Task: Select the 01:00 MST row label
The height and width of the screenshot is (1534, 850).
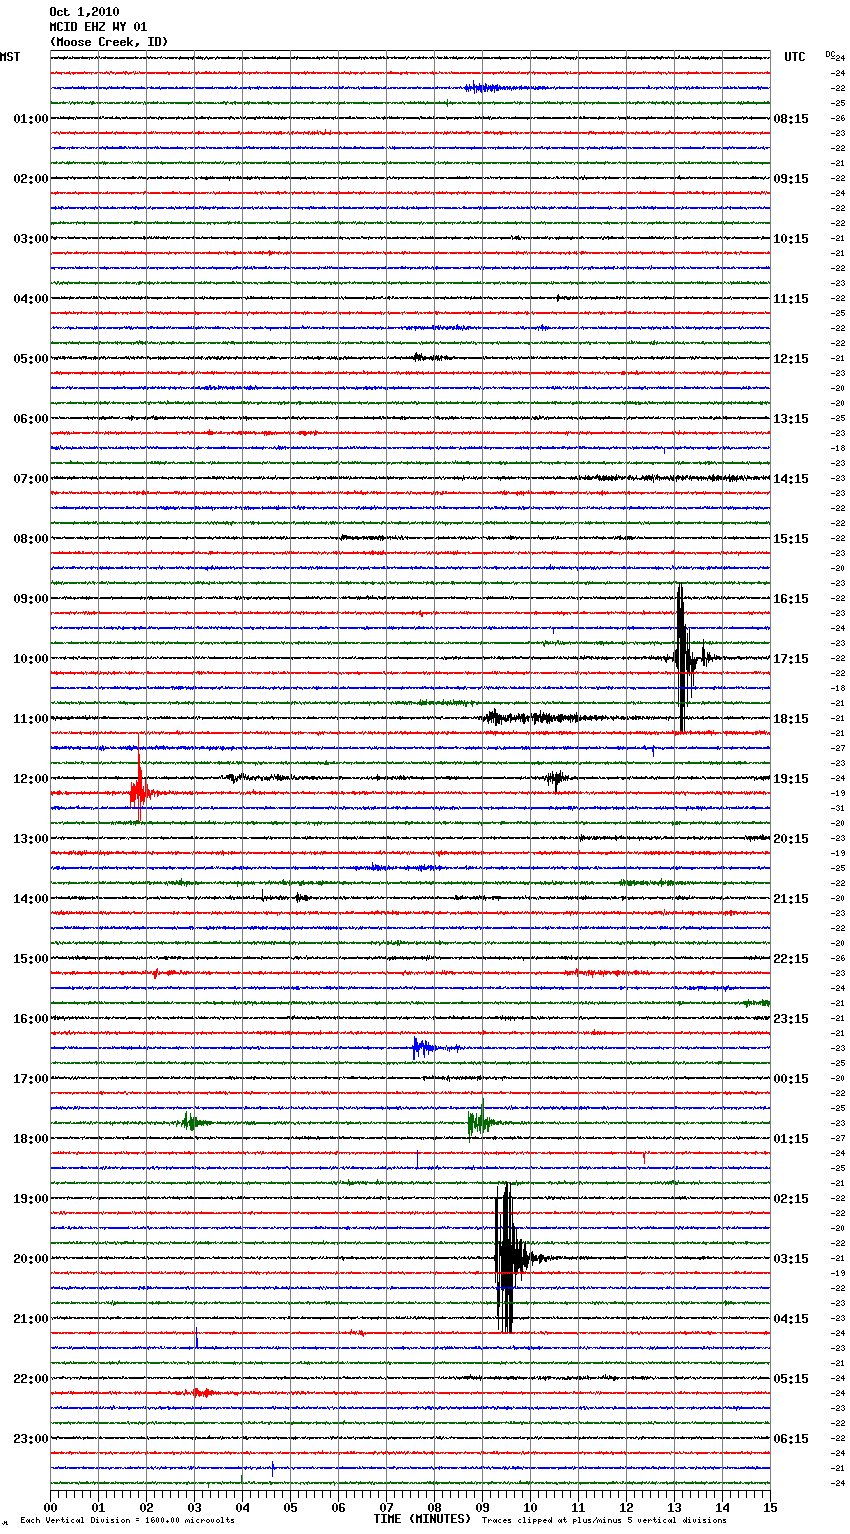Action: click(30, 119)
